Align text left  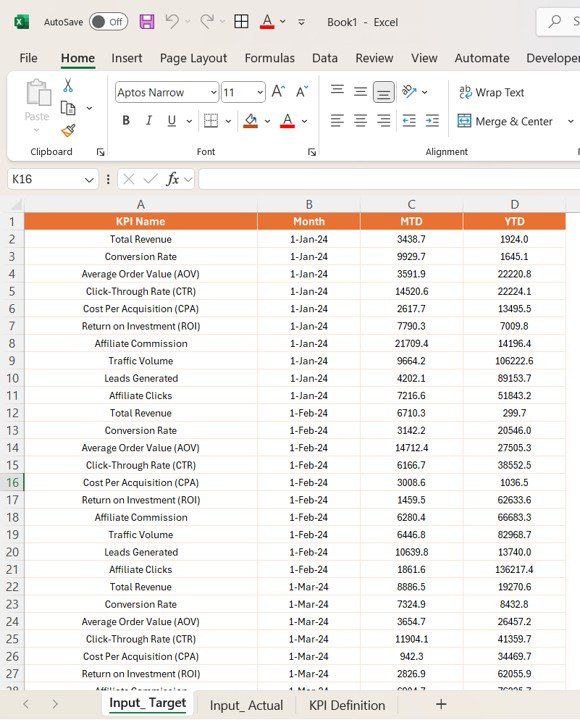click(x=337, y=121)
